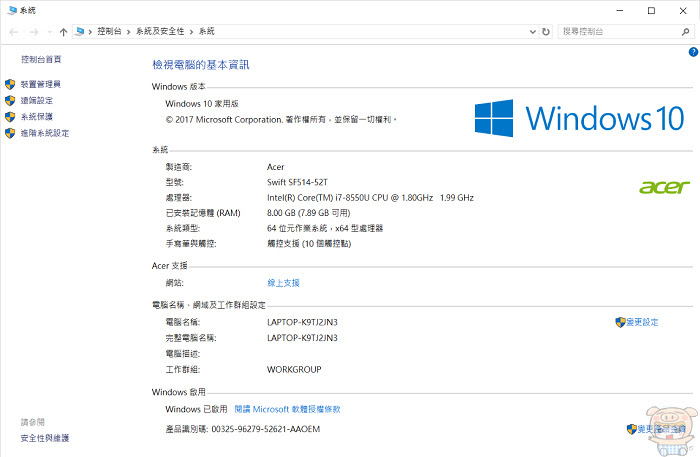700x457 pixels.
Task: Open help with the blue question mark
Action: coord(693,52)
